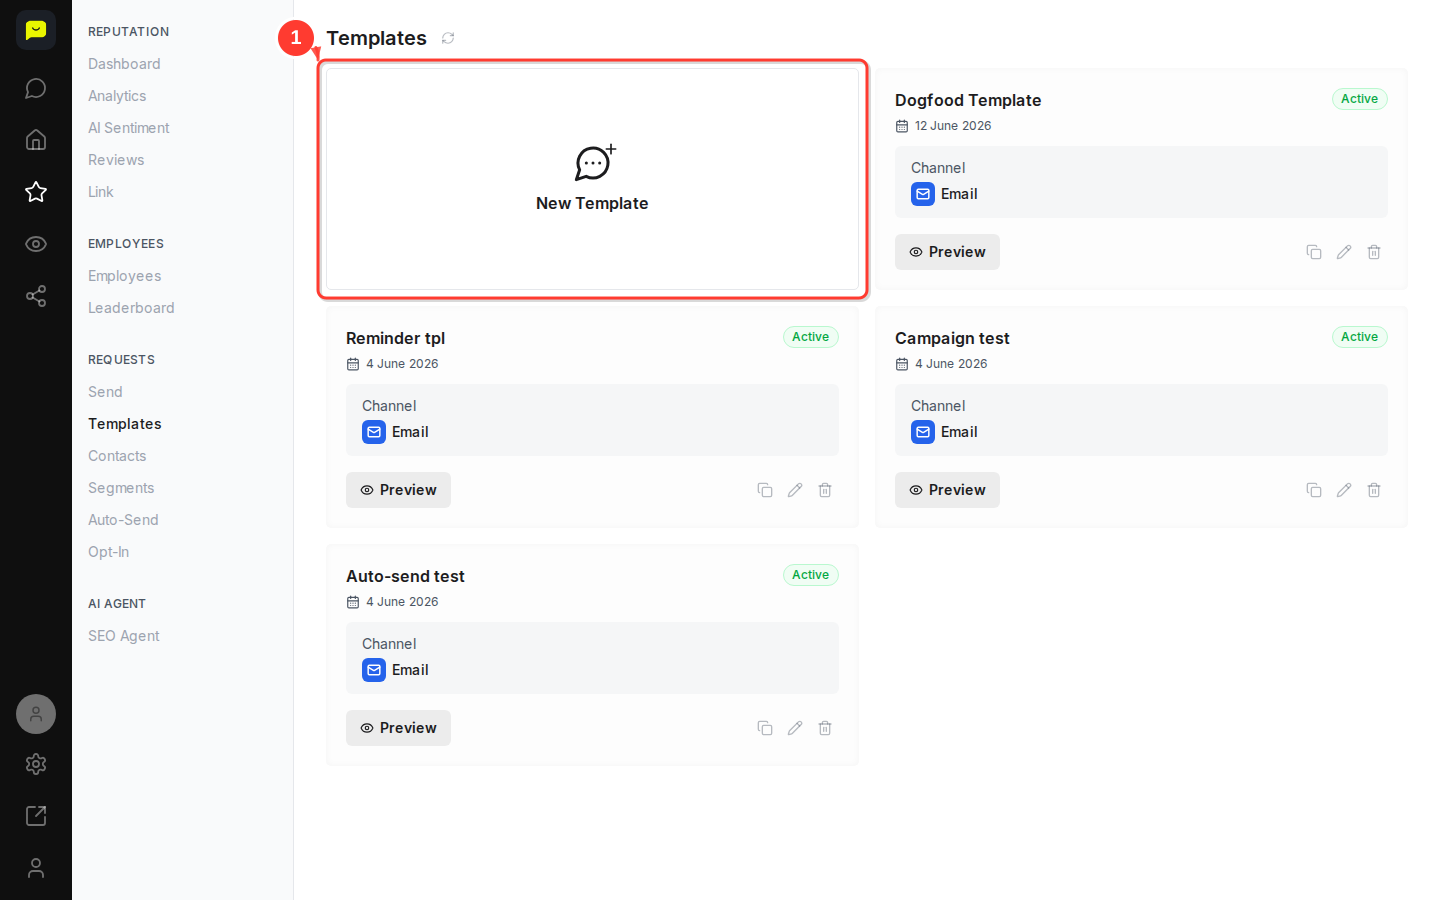Open Dashboard in the sidebar

124,64
